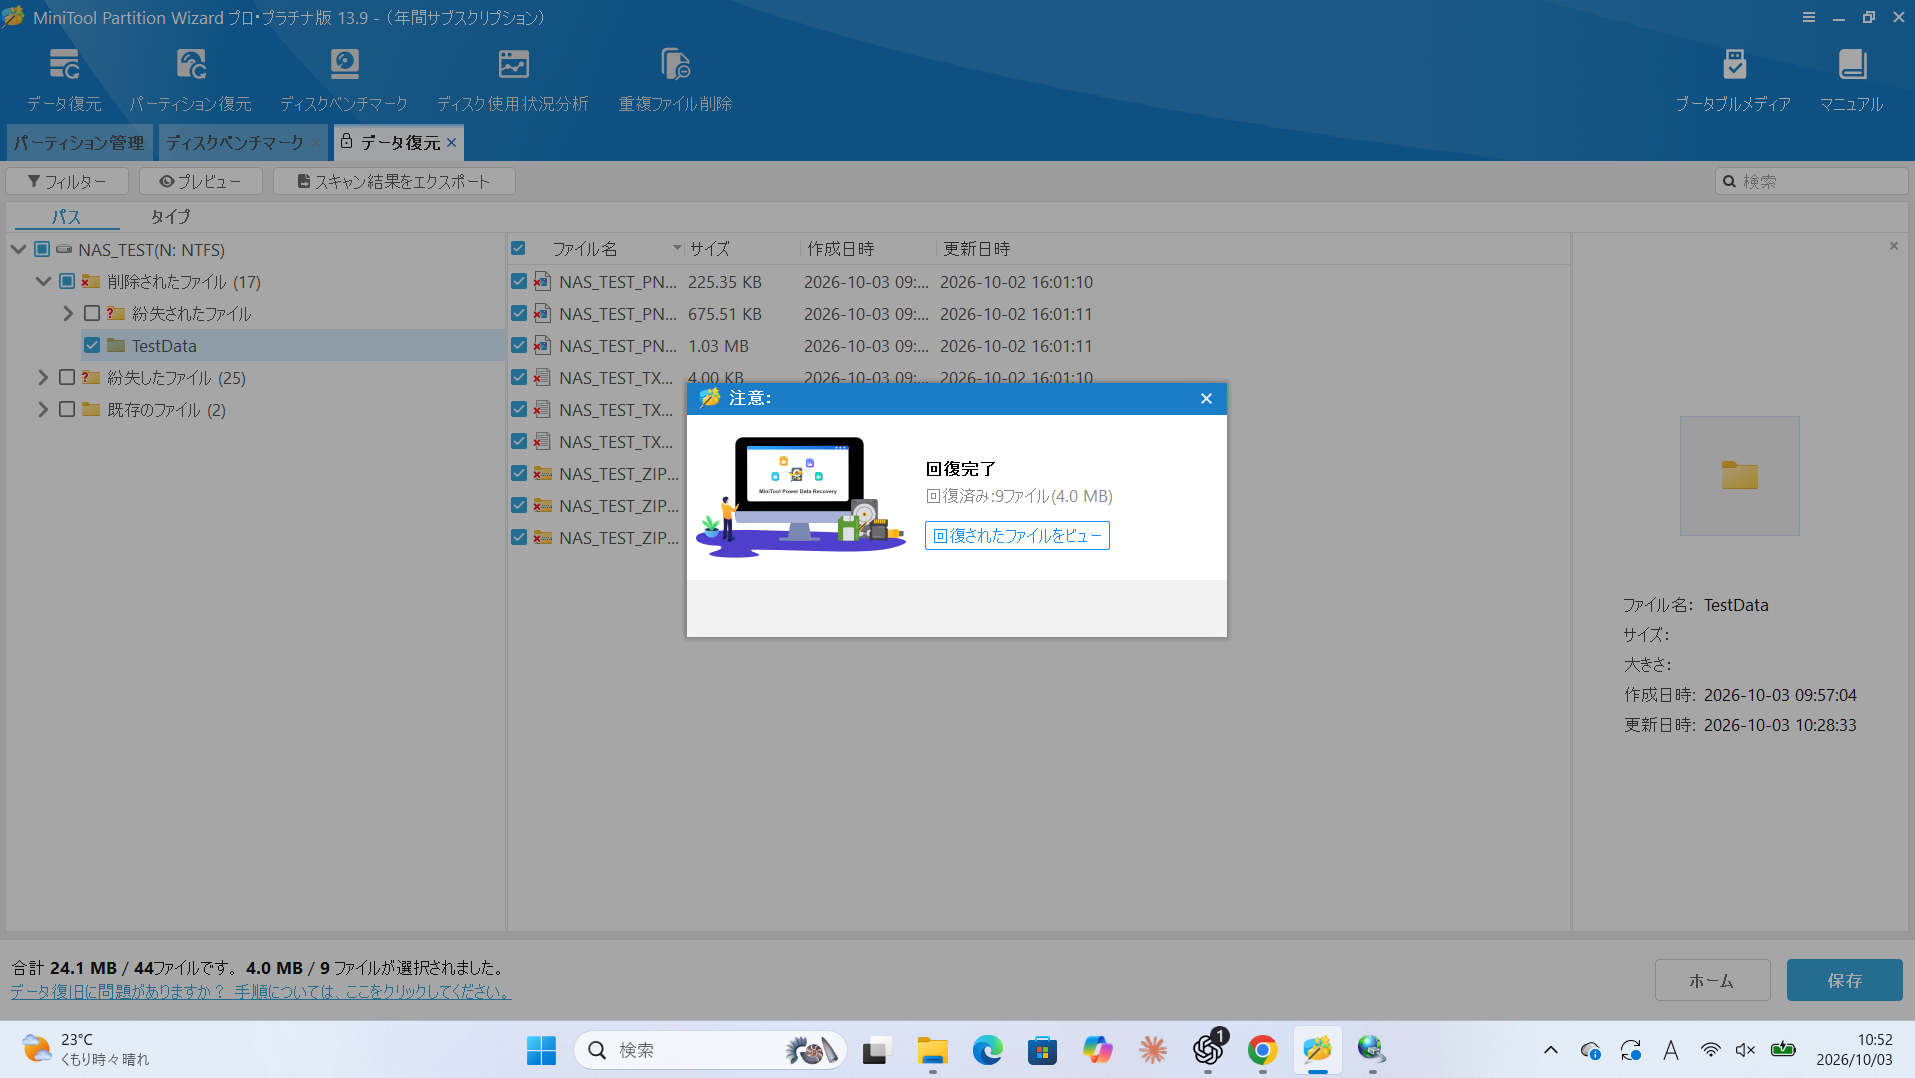Image resolution: width=1915 pixels, height=1078 pixels.
Task: Click the taskbar 検索 box
Action: (x=710, y=1050)
